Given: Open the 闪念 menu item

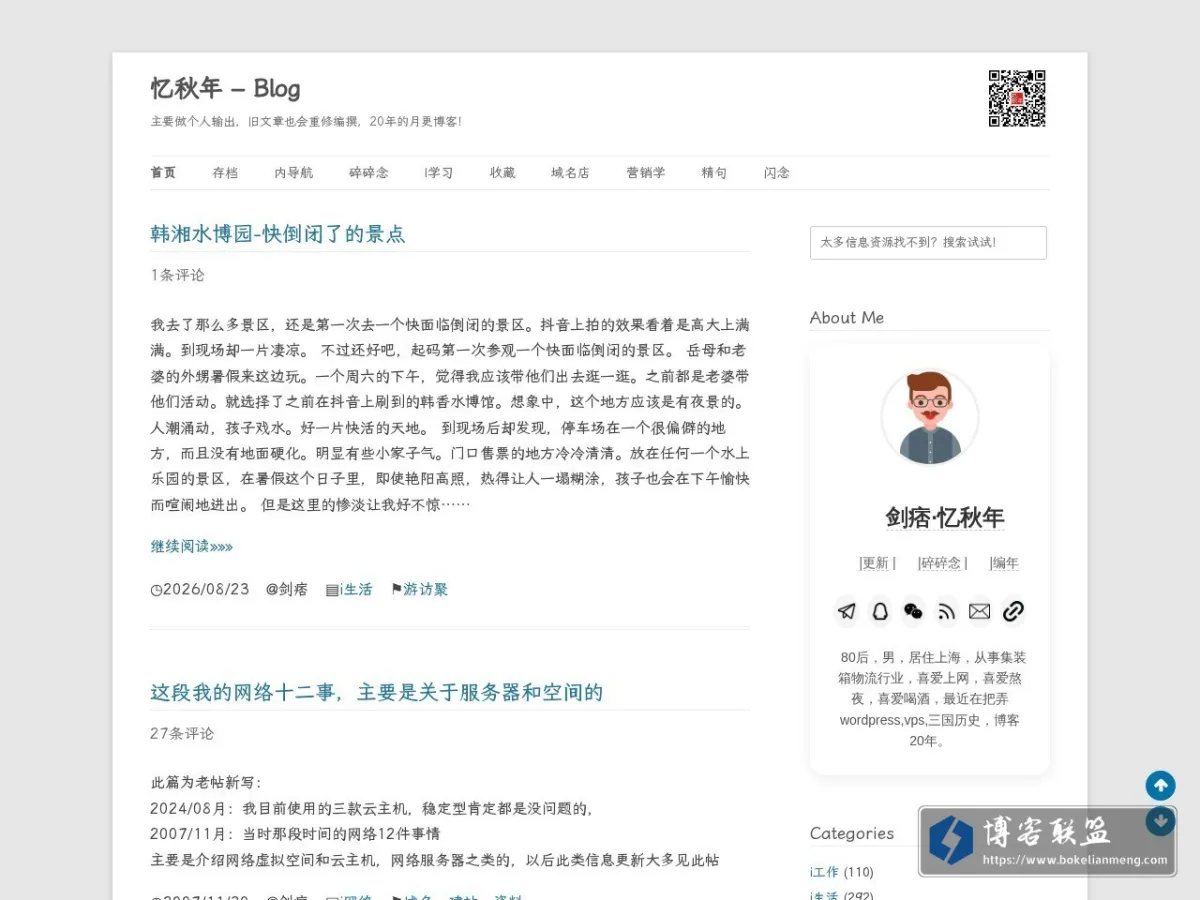Looking at the screenshot, I should 777,172.
